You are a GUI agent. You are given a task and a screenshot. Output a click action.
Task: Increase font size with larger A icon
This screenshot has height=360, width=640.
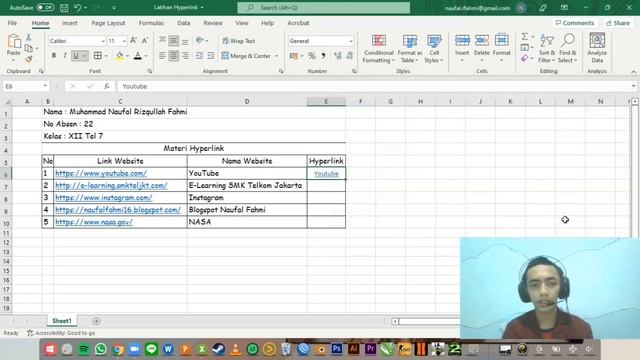click(x=133, y=40)
